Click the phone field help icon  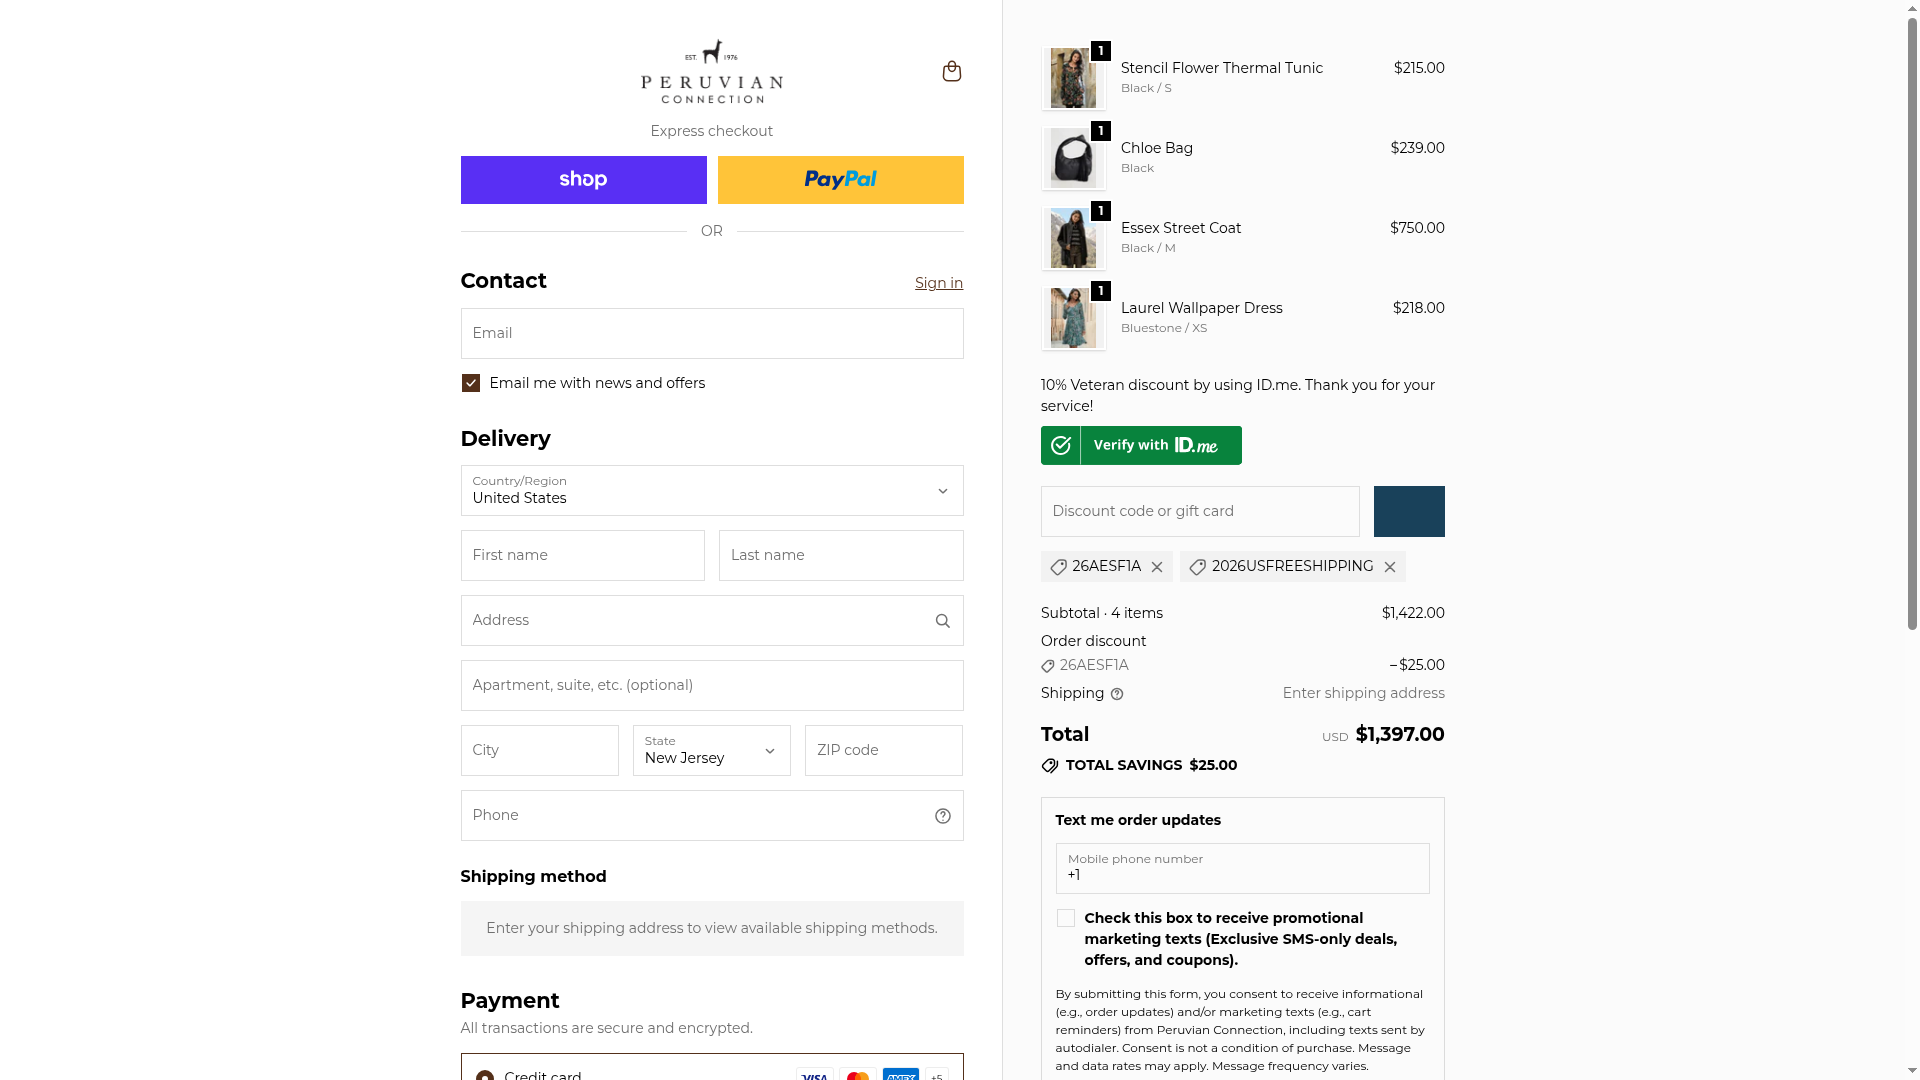click(x=942, y=816)
